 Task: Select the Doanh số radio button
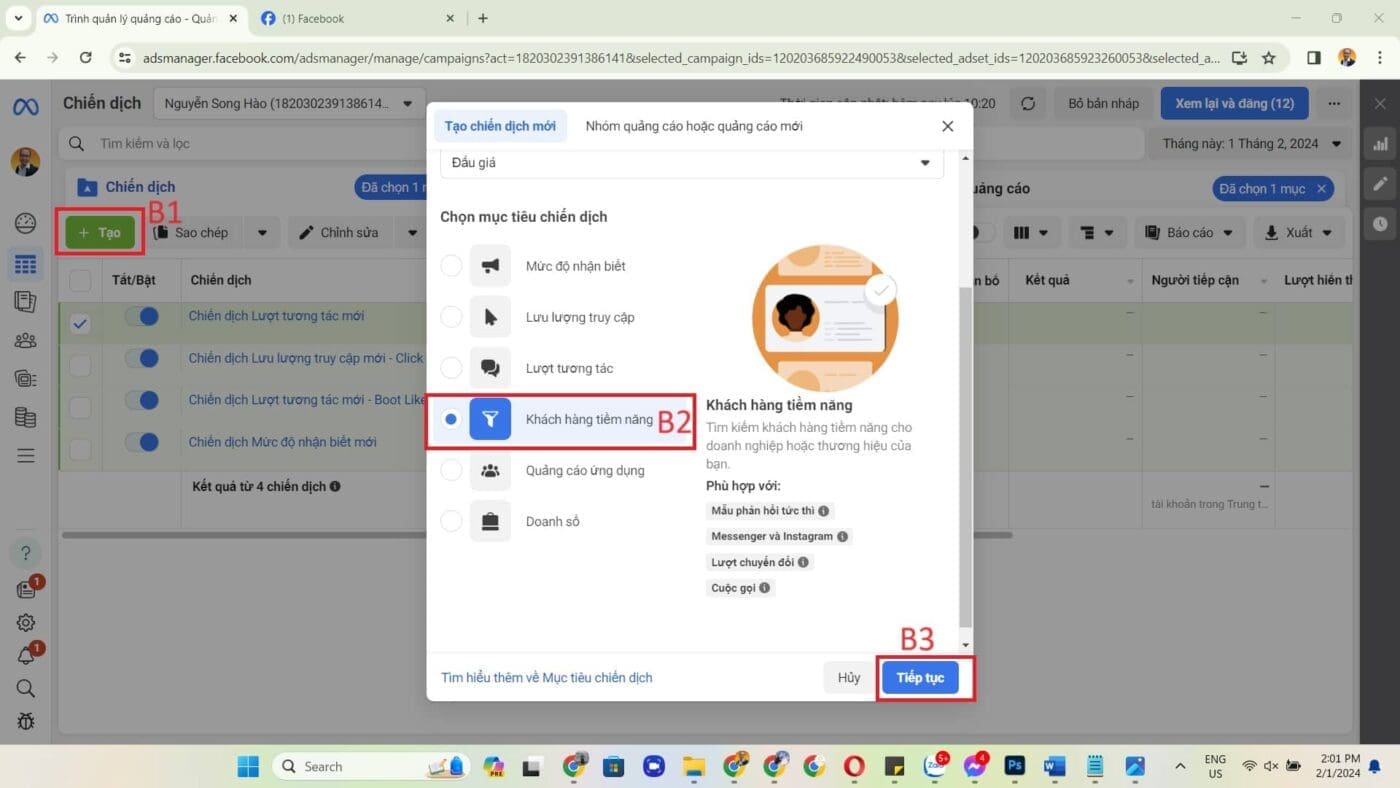tap(452, 521)
